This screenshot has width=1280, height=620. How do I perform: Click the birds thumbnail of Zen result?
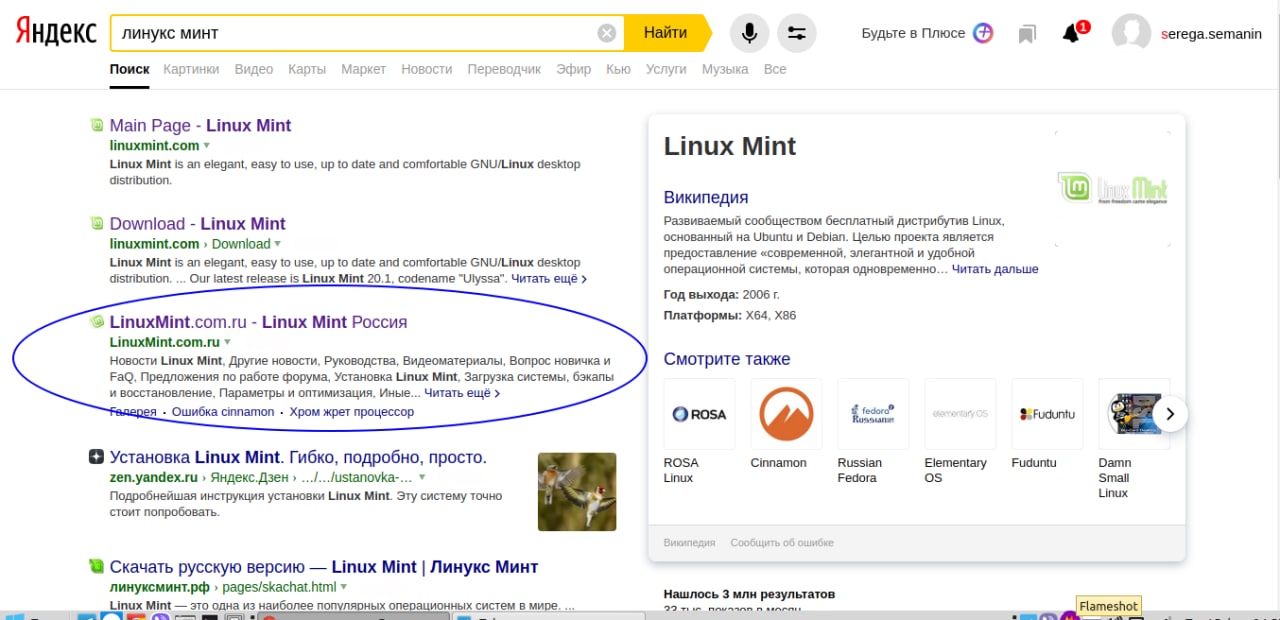577,492
